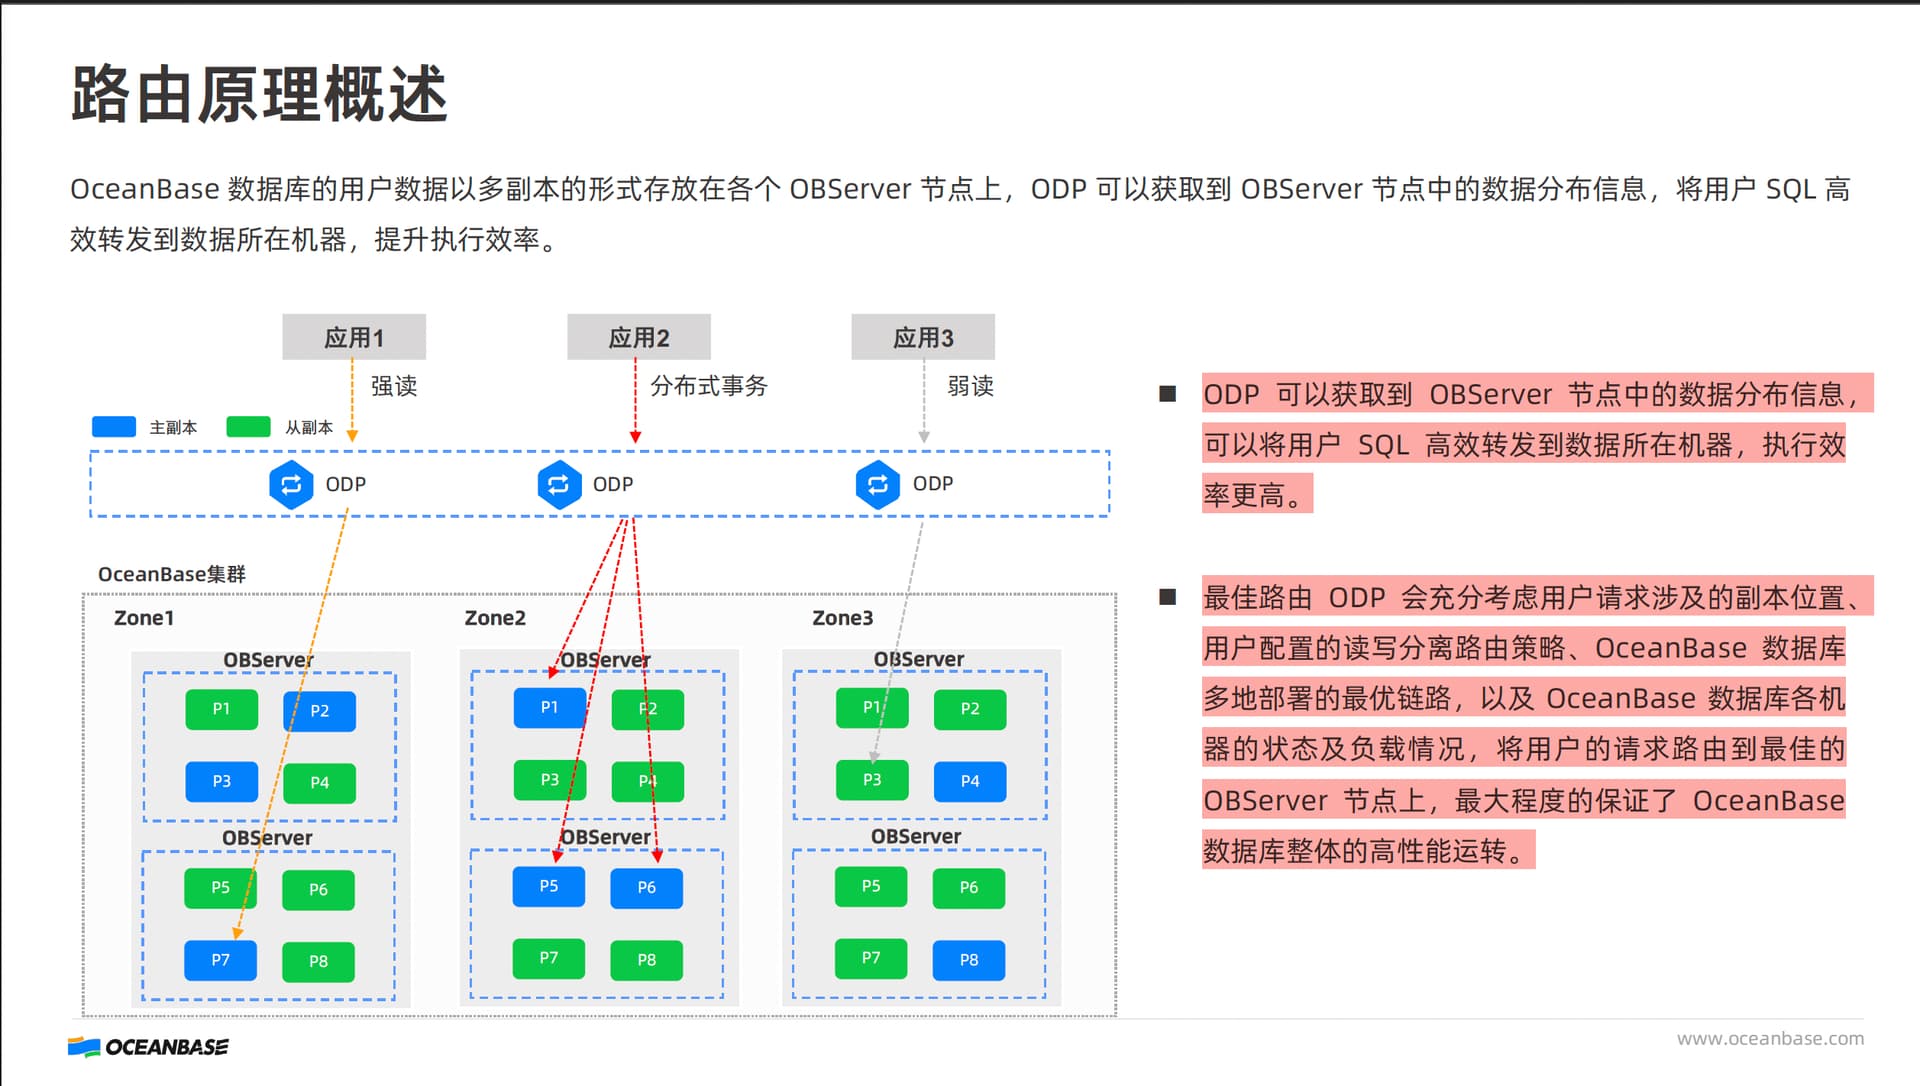Click the ODP icon below 应用3
The height and width of the screenshot is (1086, 1920).
tap(878, 485)
